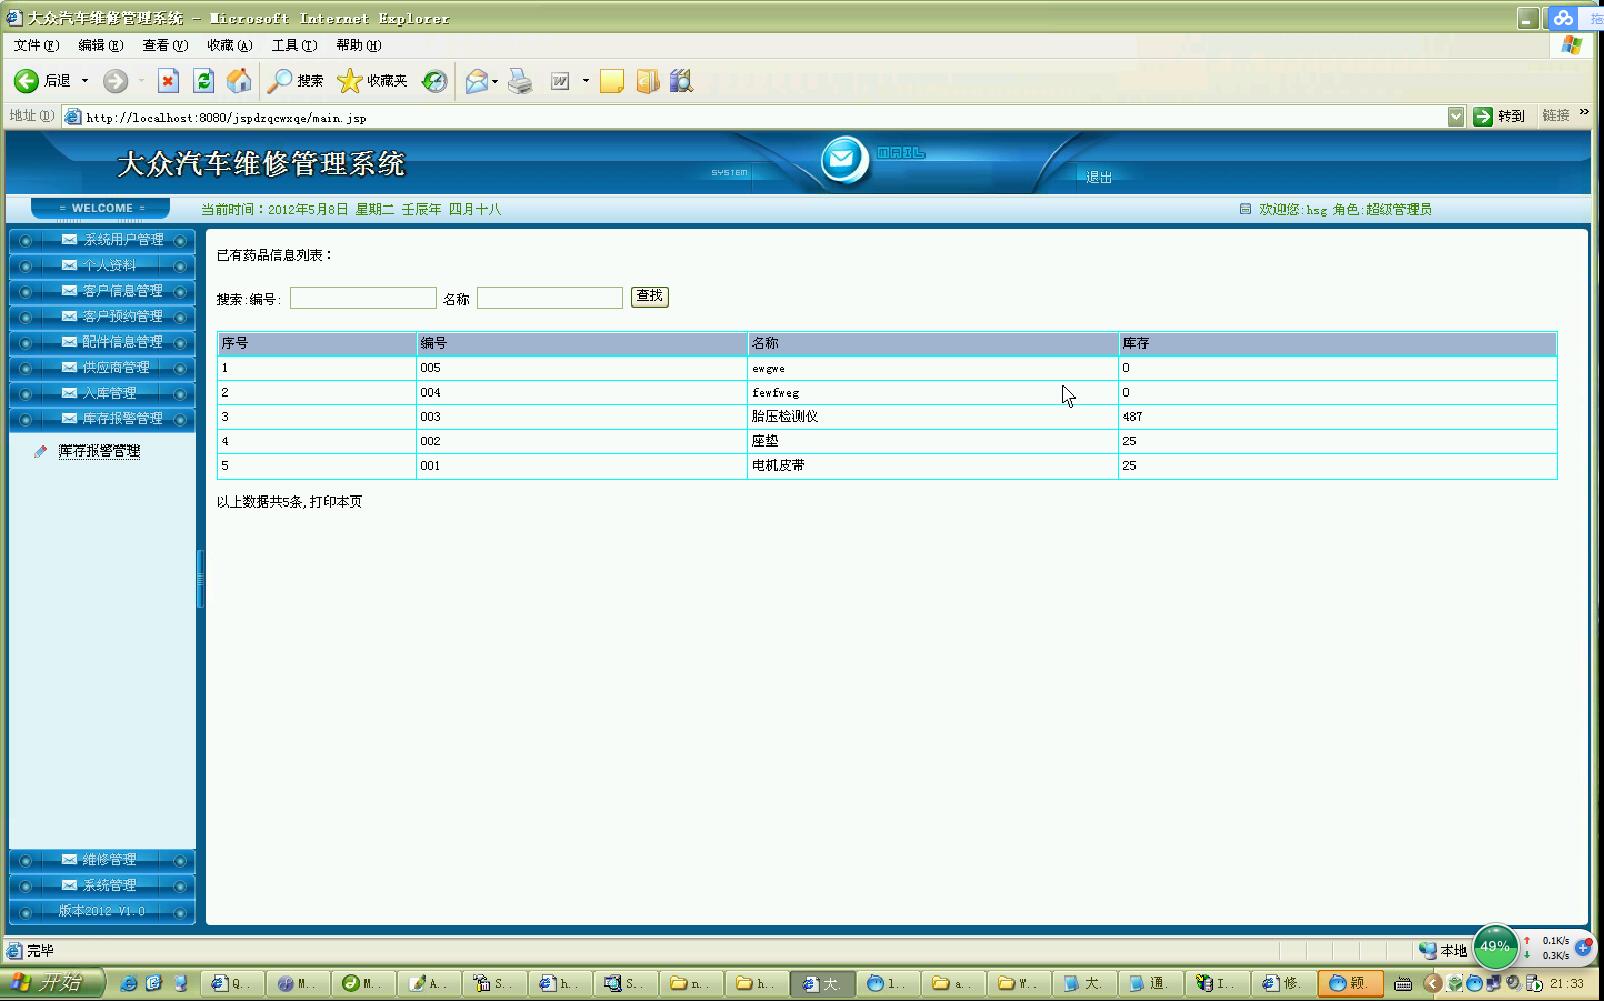Image resolution: width=1604 pixels, height=1001 pixels.
Task: Expand 维修管理 sidebar menu
Action: click(102, 860)
